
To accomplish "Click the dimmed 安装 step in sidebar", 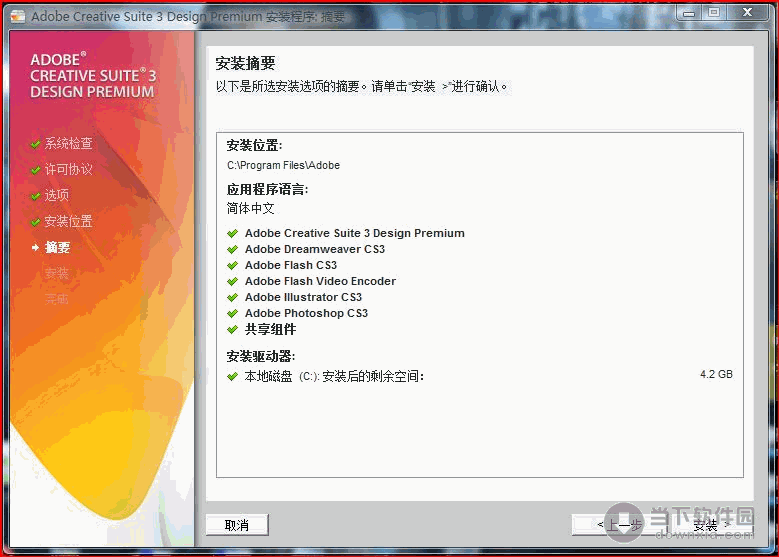I will click(57, 273).
